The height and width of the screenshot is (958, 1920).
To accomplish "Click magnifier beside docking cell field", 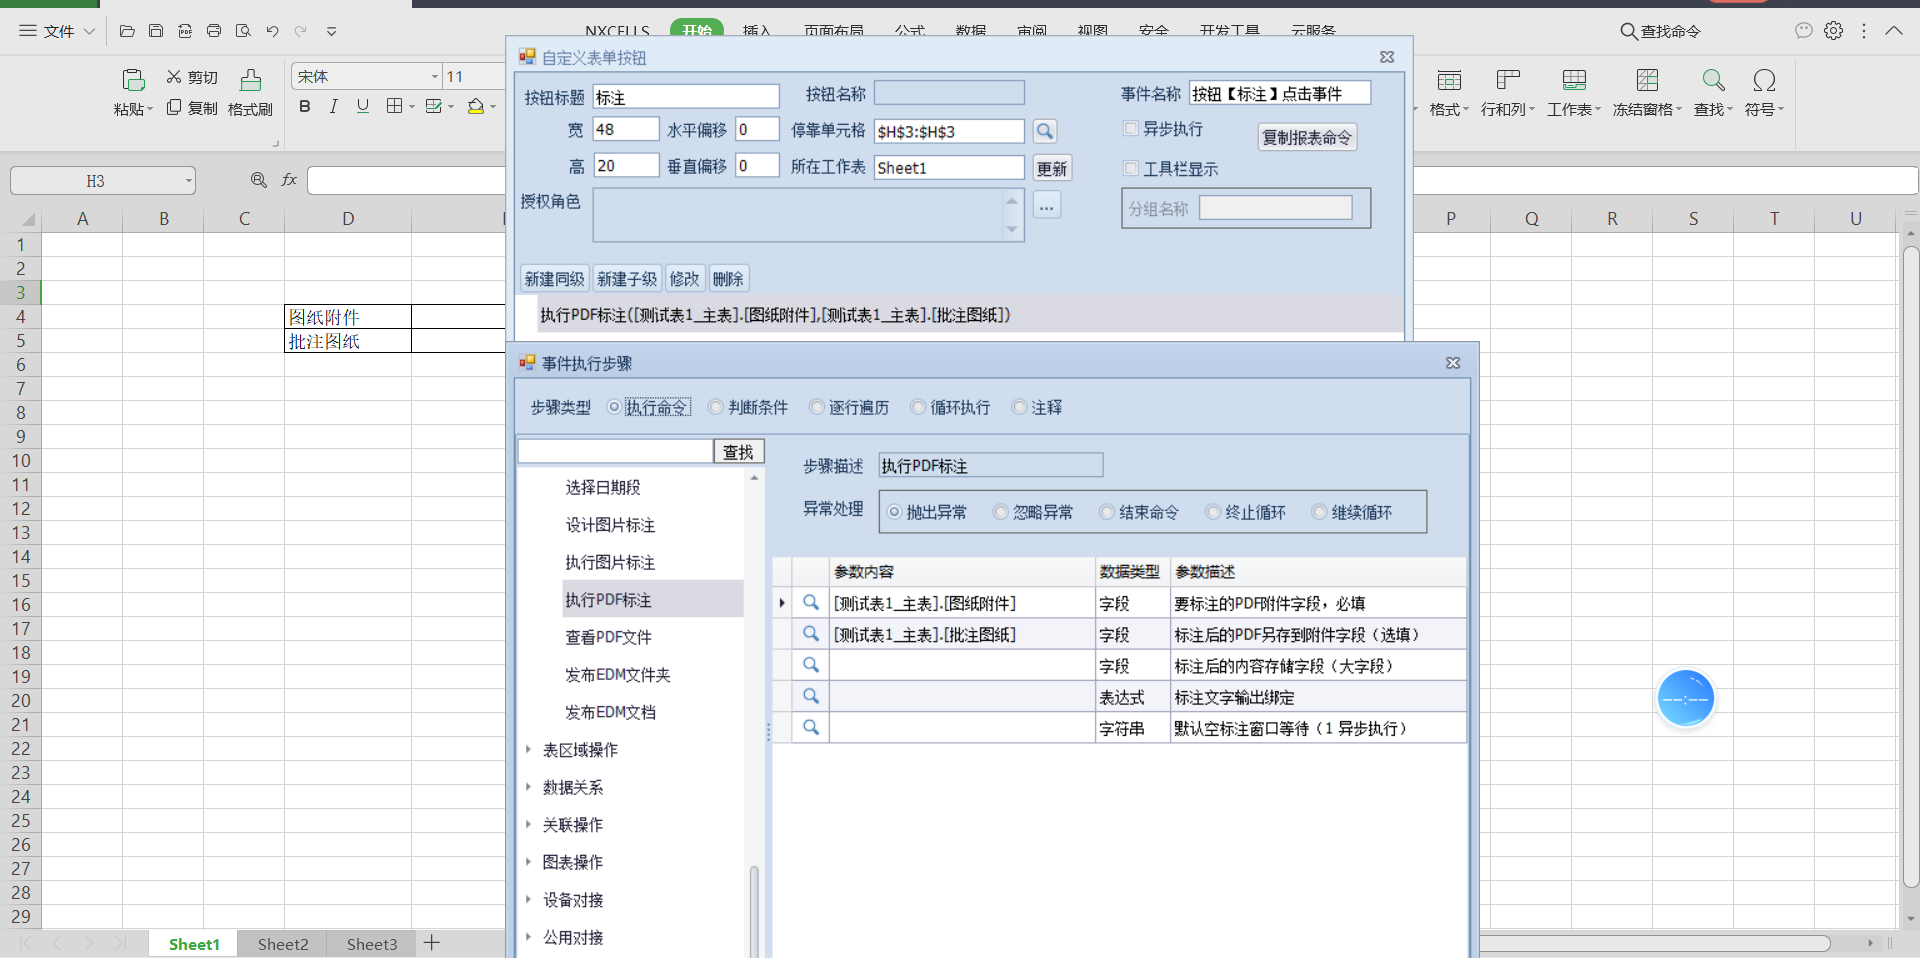I will point(1044,131).
